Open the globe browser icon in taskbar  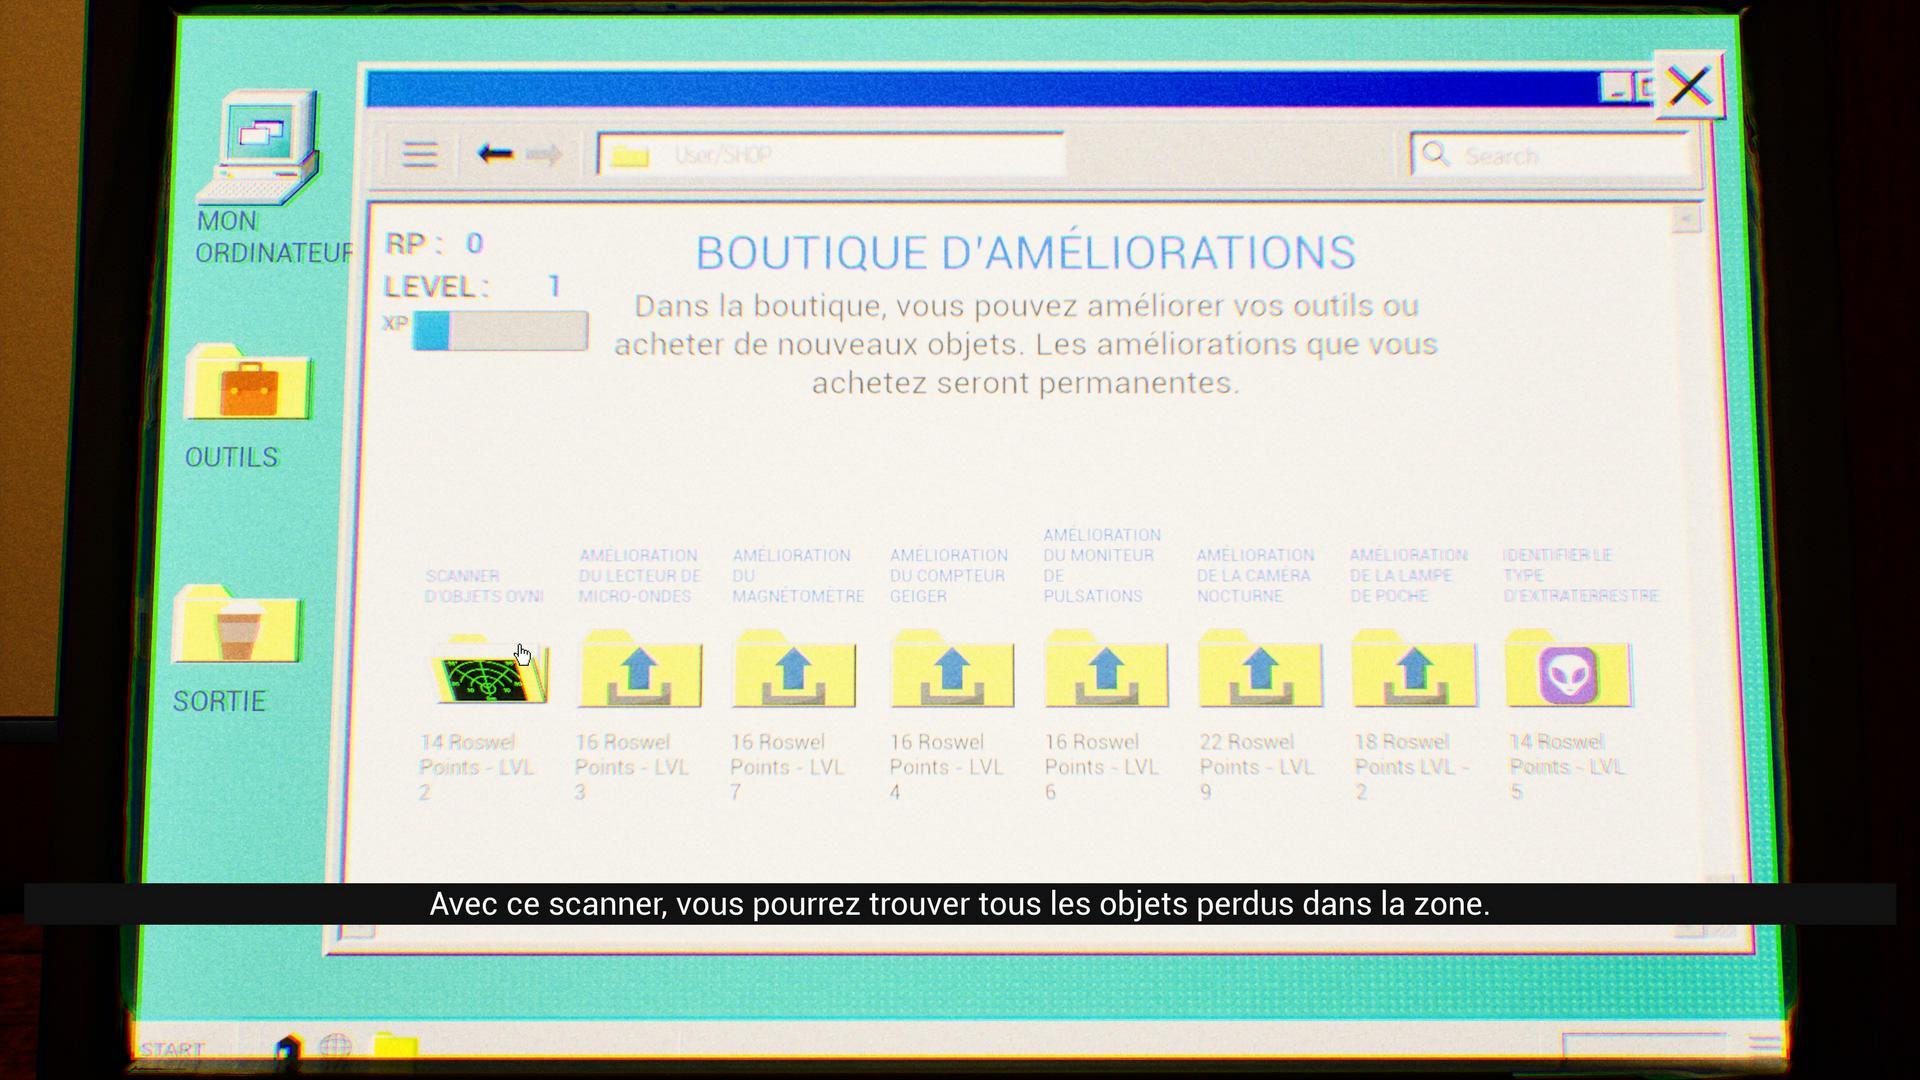[x=336, y=1047]
